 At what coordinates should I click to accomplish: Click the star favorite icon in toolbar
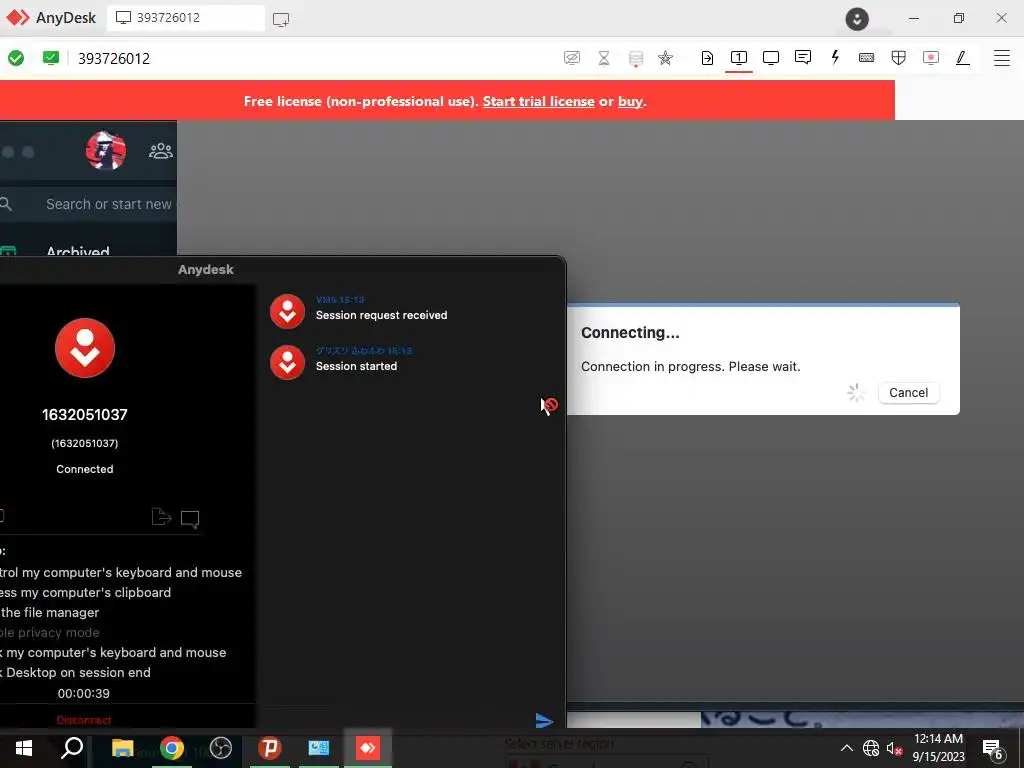pos(665,58)
